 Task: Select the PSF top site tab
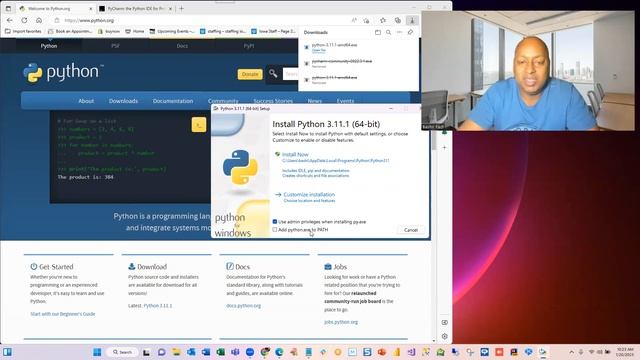(116, 46)
